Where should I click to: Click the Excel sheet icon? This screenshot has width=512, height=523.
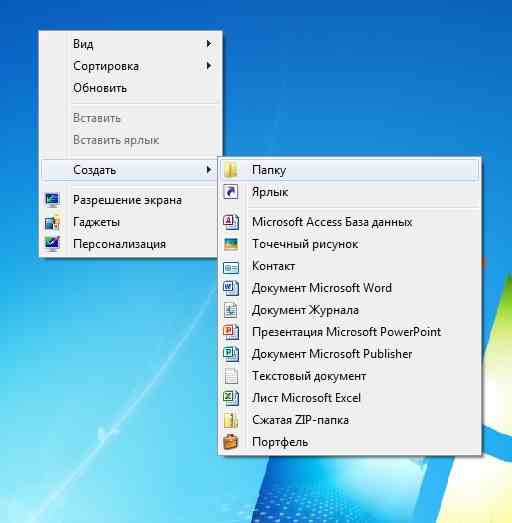(231, 398)
